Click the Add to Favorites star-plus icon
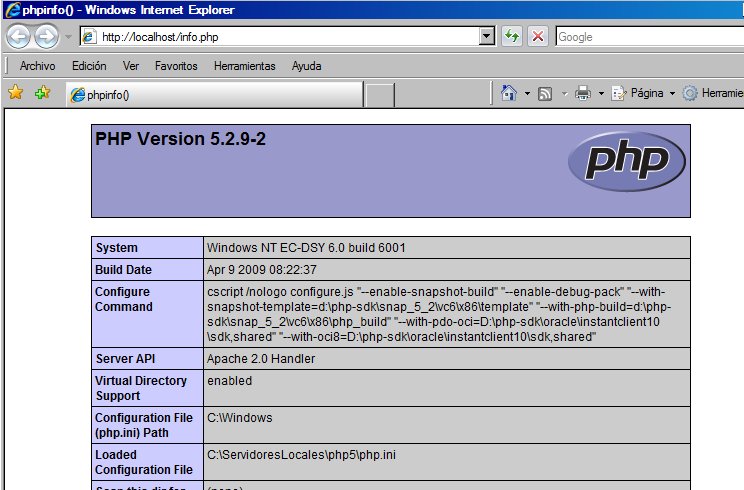This screenshot has height=490, width=744. 42,93
